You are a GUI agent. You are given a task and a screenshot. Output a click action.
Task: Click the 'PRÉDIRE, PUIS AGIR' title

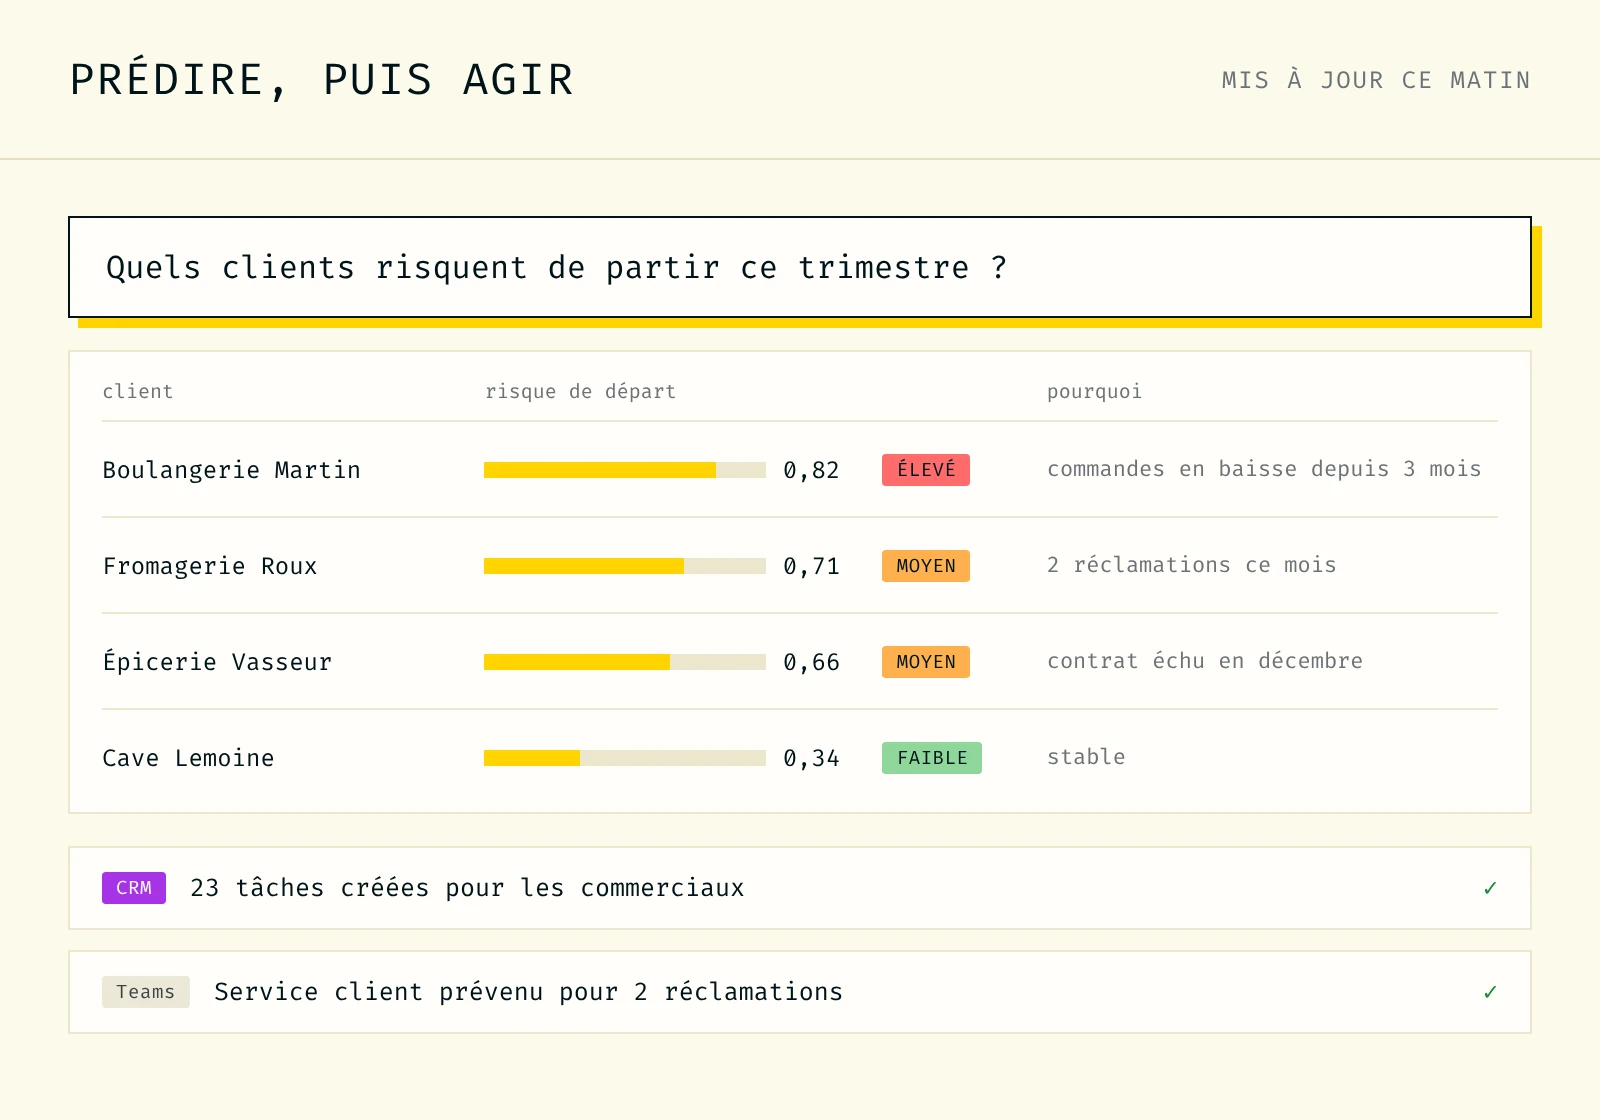(321, 80)
